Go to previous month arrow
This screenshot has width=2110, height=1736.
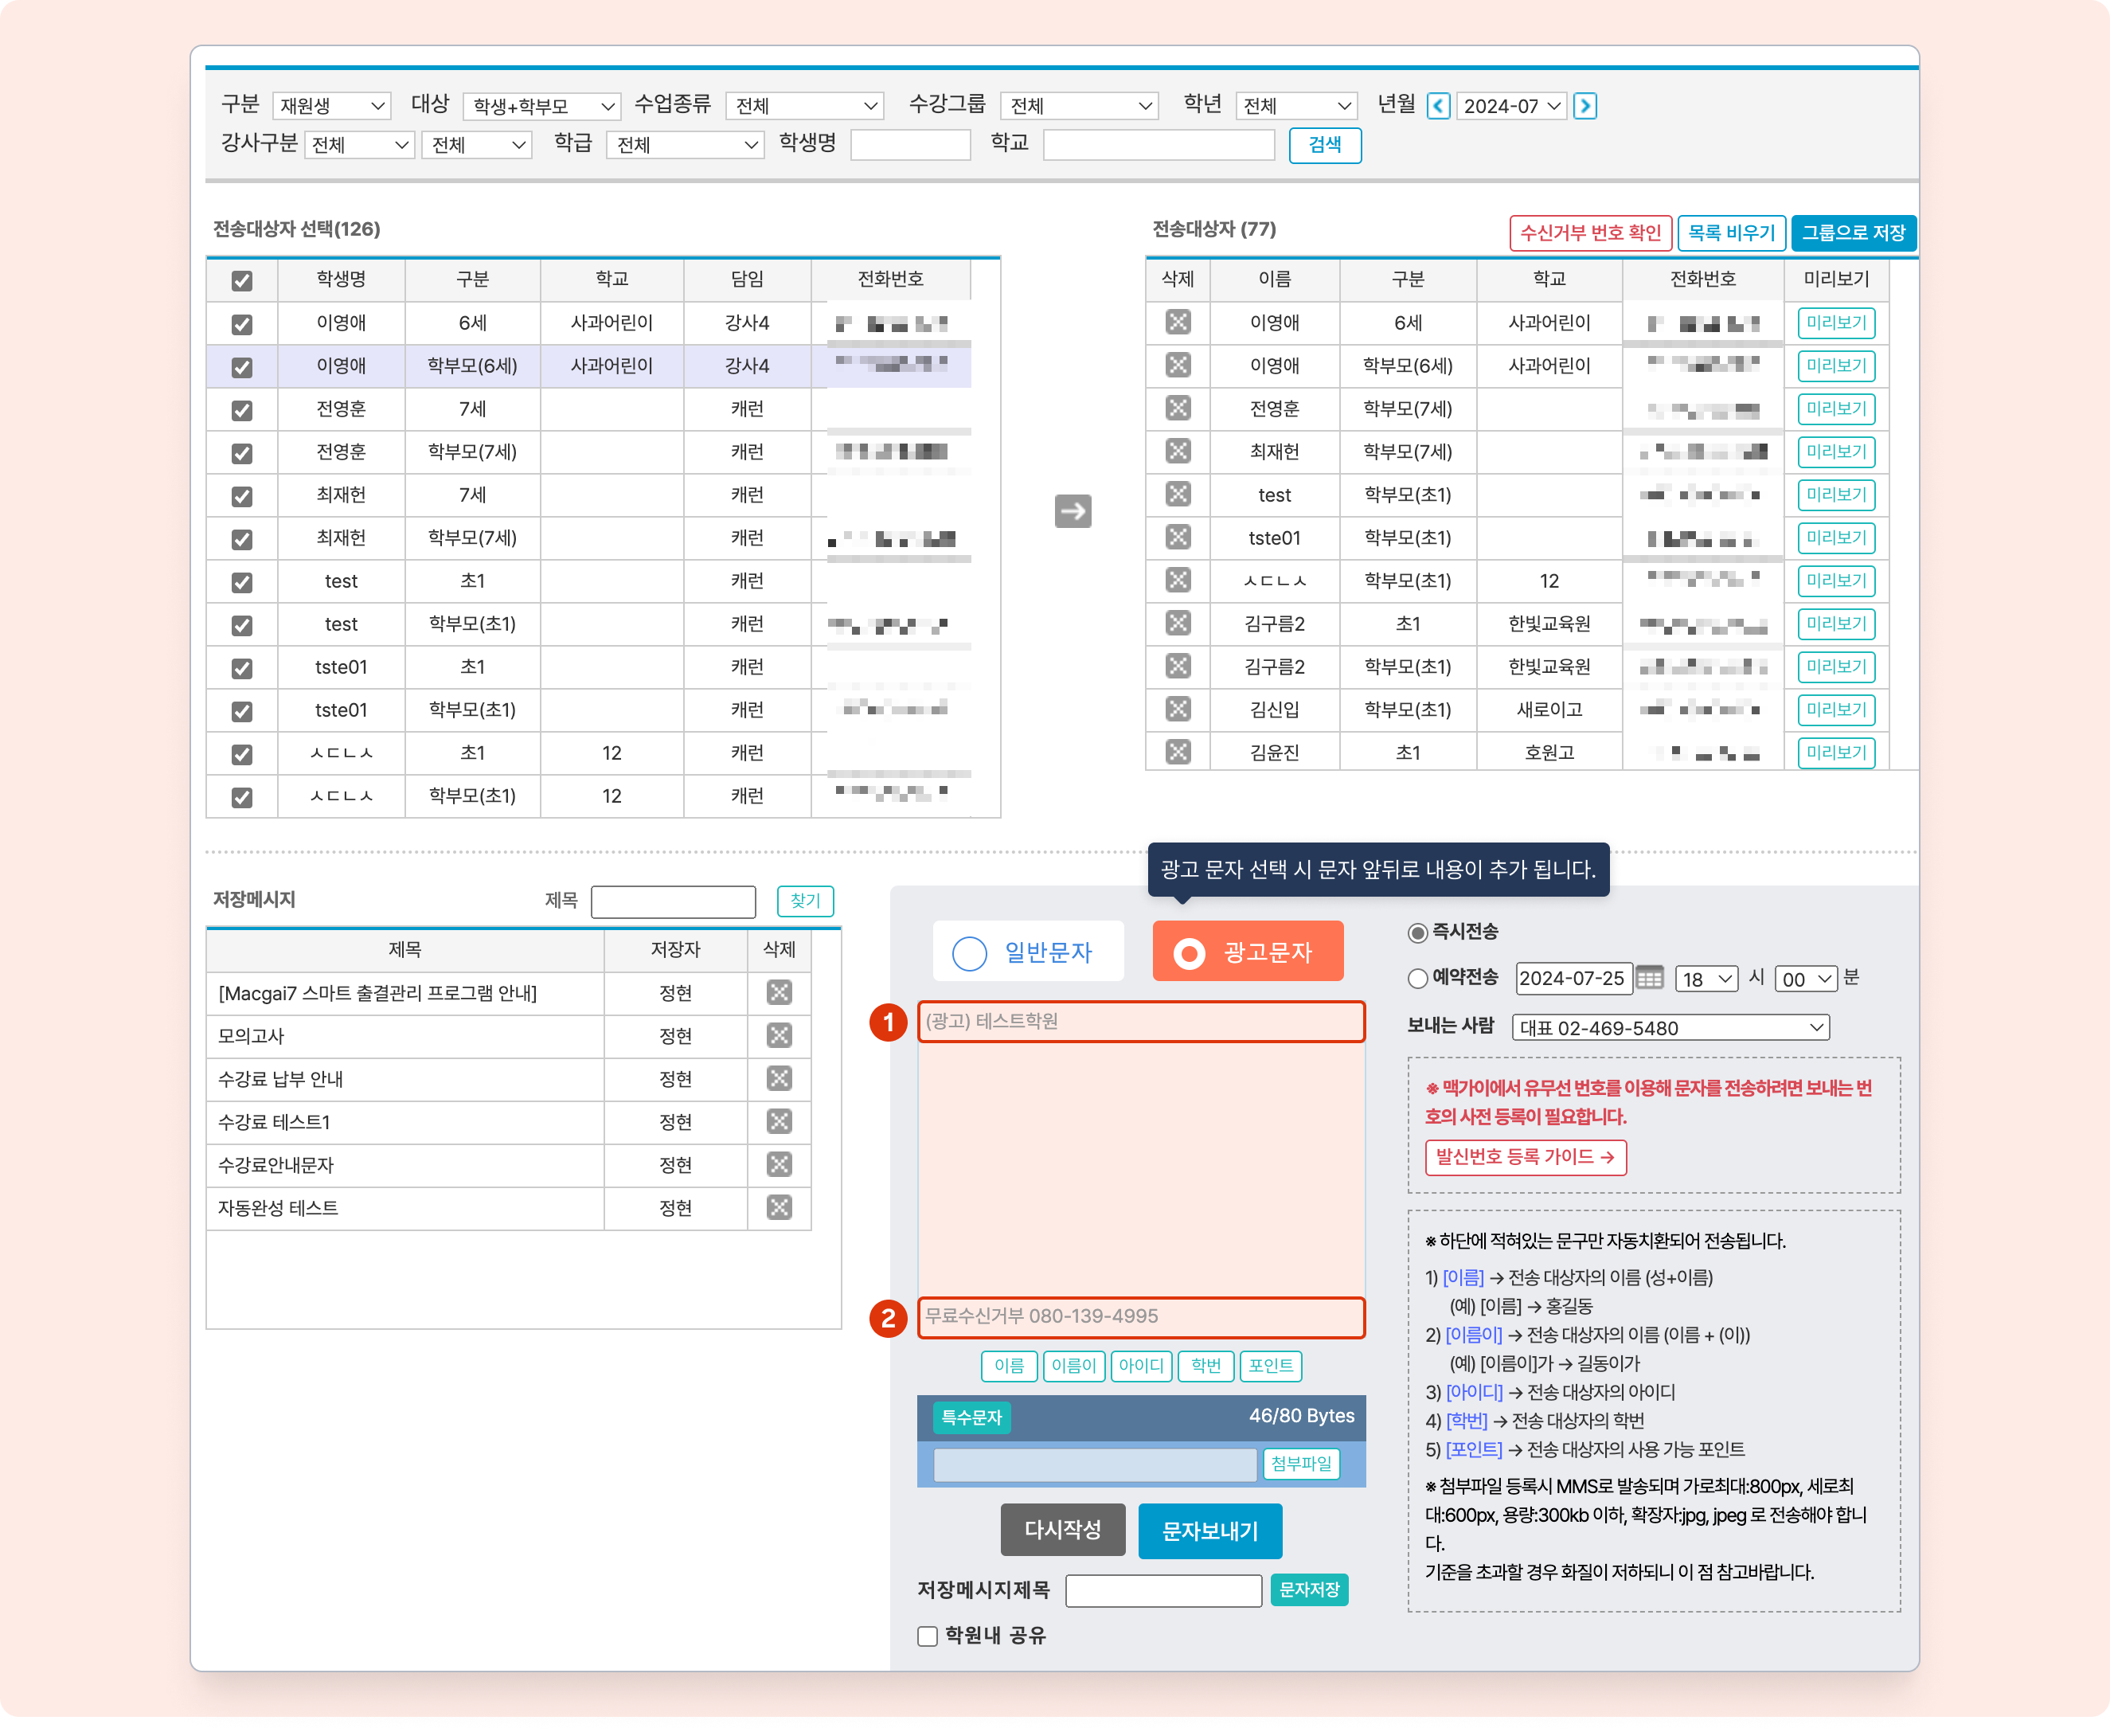click(x=1438, y=106)
